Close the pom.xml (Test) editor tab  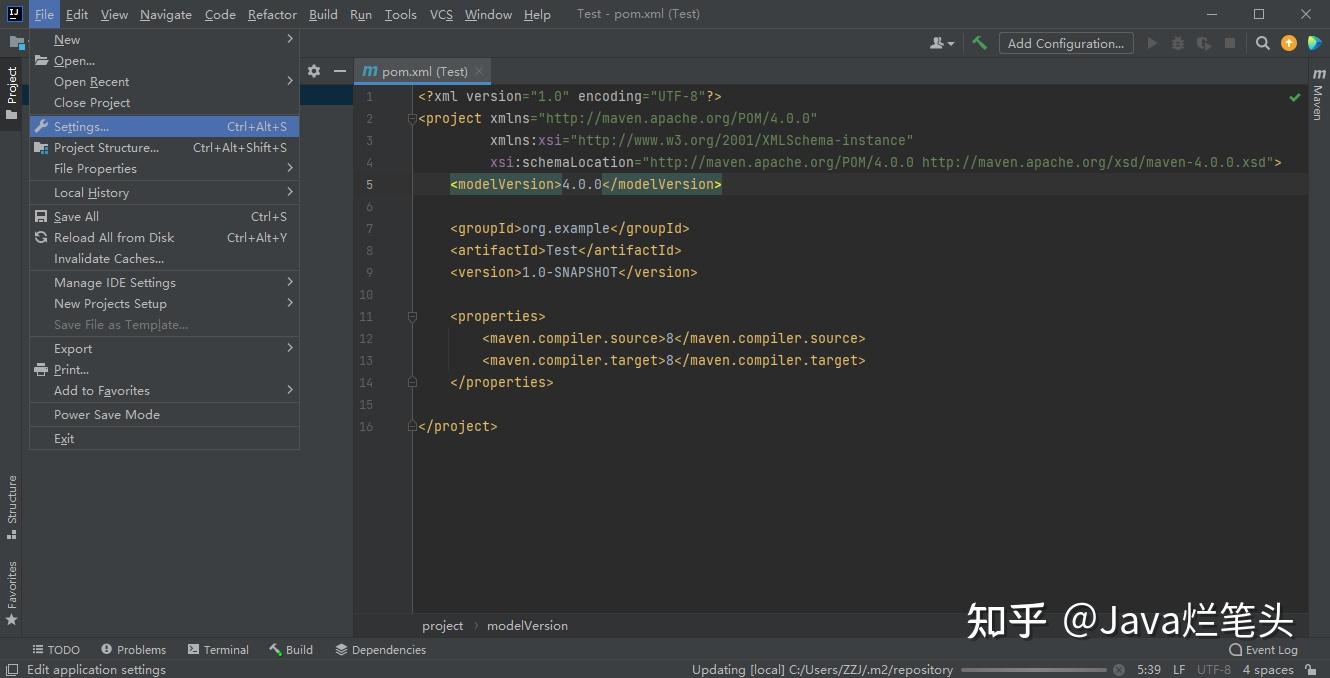point(480,71)
